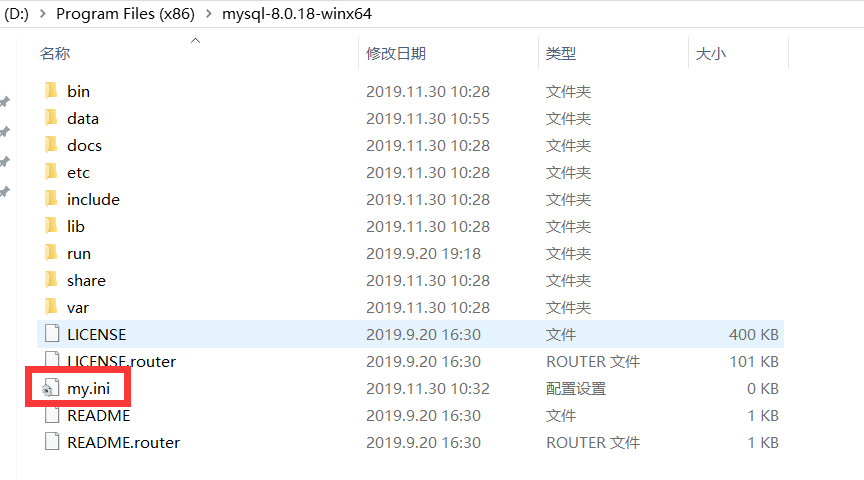Viewport: 864px width, 480px height.
Task: Click the include folder icon
Action: click(x=51, y=198)
